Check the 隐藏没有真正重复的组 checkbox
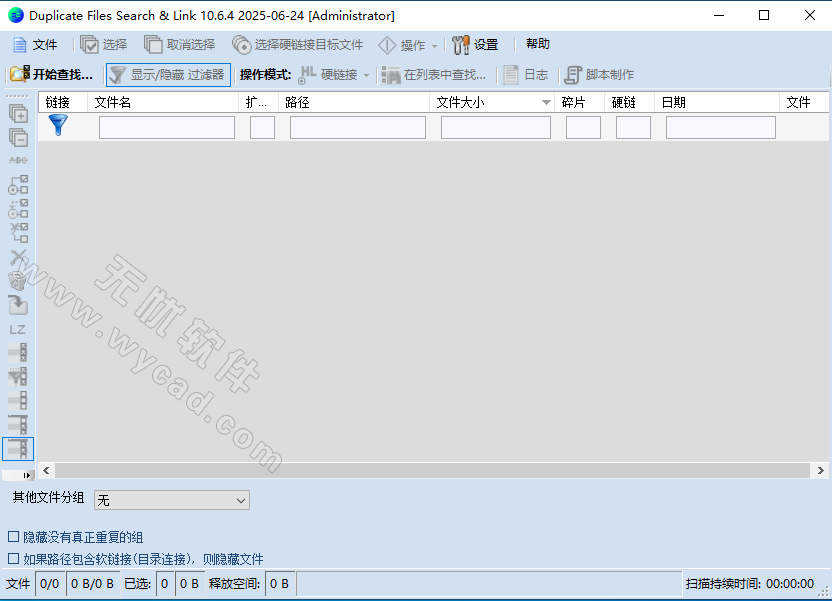 [13, 536]
